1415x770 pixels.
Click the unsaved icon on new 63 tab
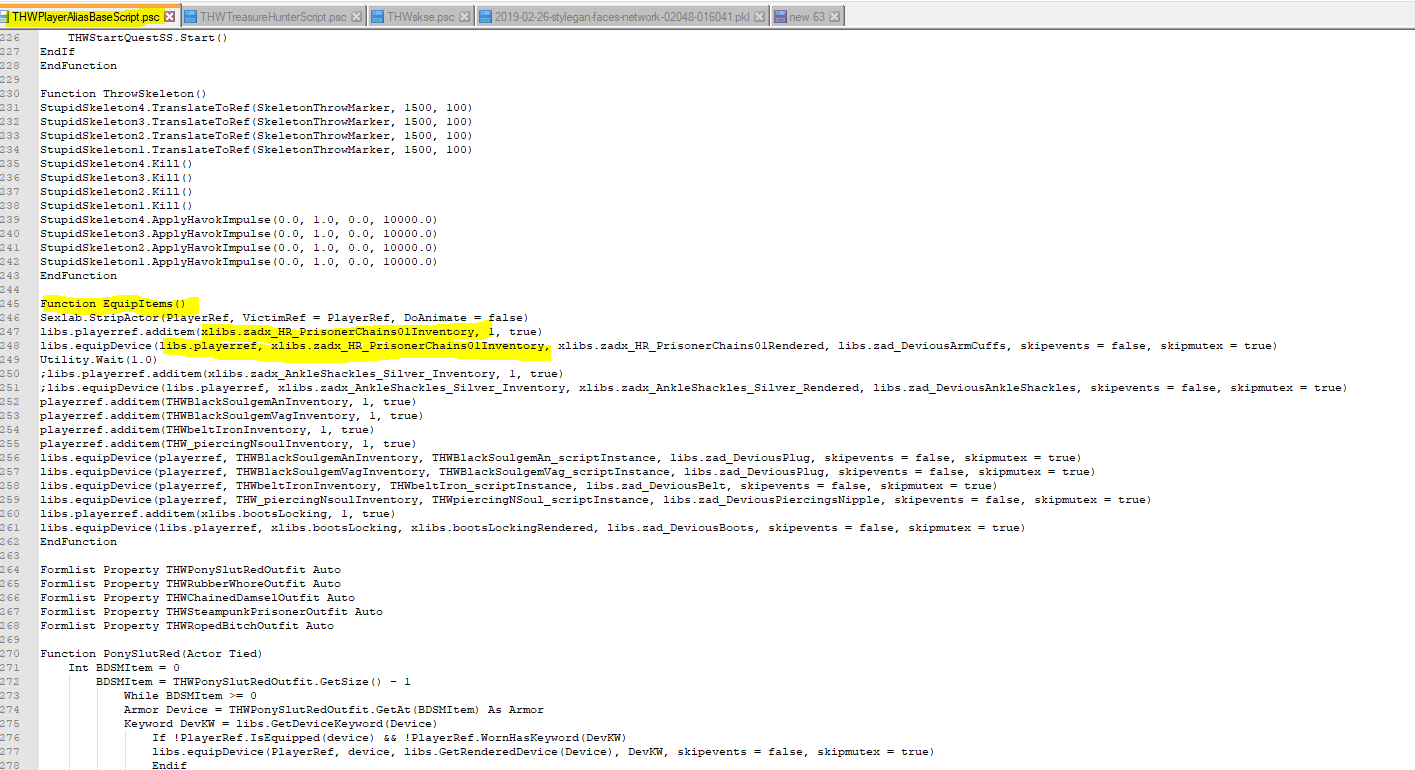tap(780, 17)
